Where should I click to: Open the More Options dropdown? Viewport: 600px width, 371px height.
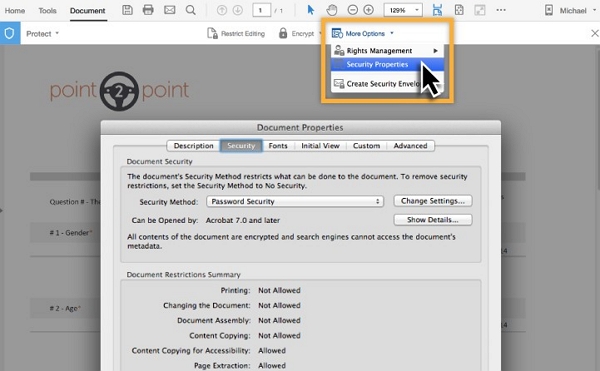(363, 33)
